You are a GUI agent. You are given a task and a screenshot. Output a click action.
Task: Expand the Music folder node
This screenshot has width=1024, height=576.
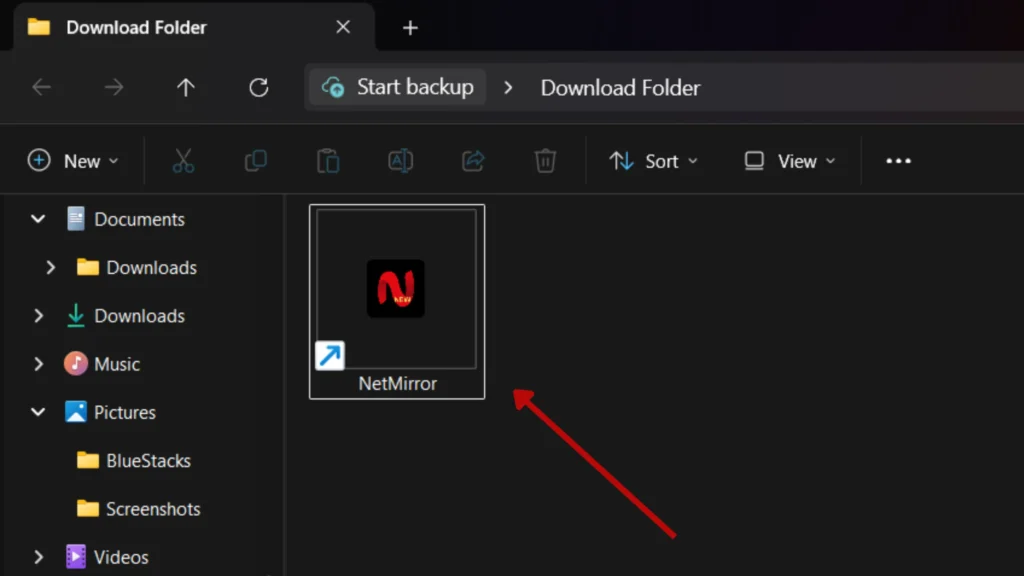(39, 364)
